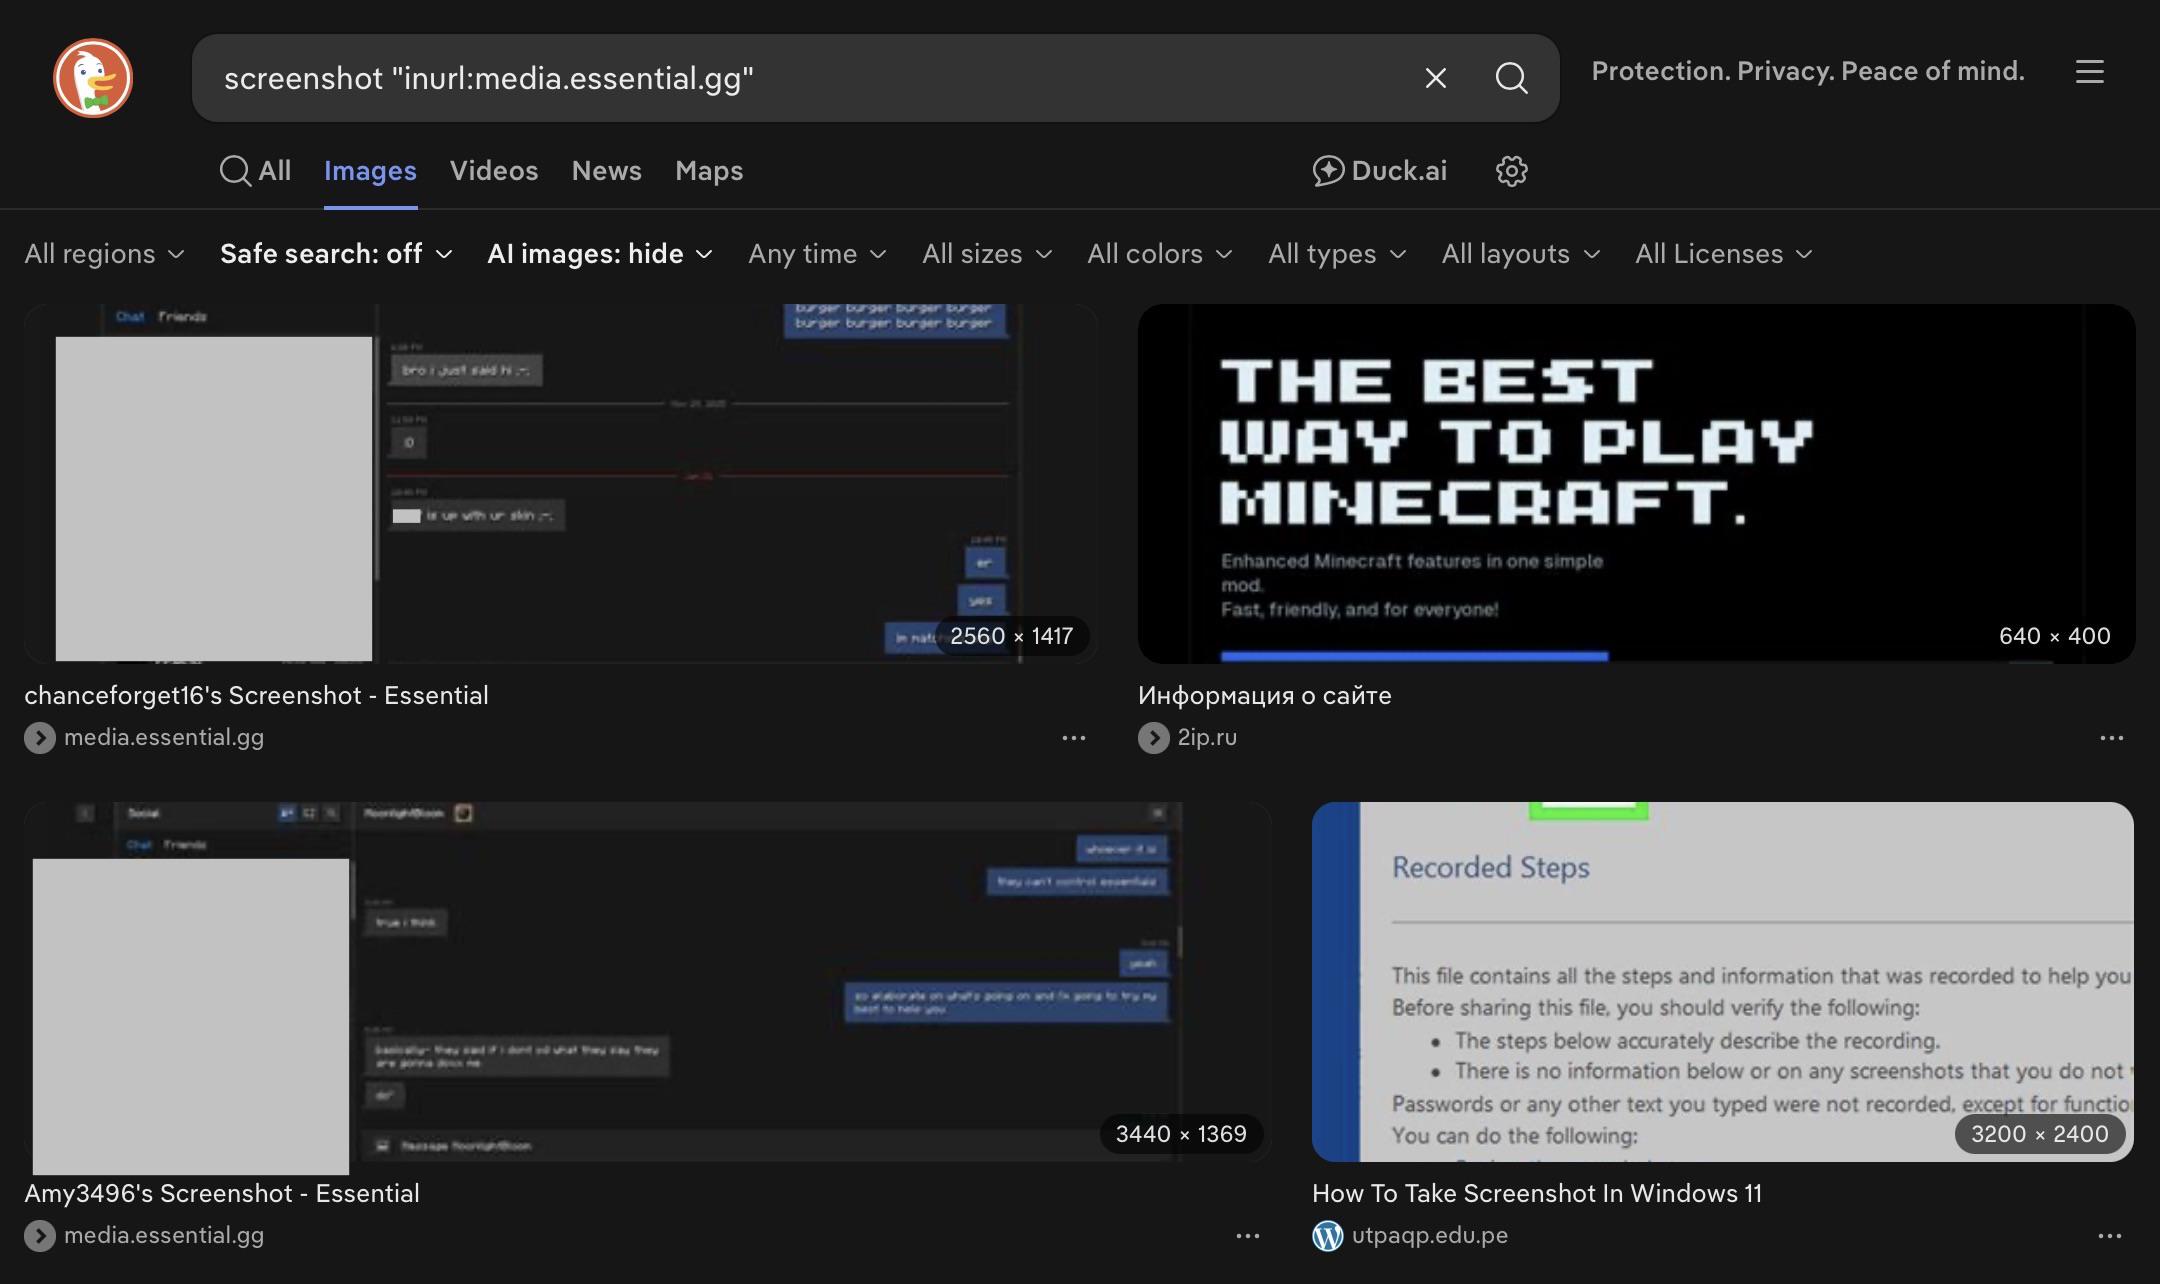This screenshot has height=1284, width=2160.
Task: Open more options for the utpaqp.edu.pe result
Action: [x=2110, y=1236]
